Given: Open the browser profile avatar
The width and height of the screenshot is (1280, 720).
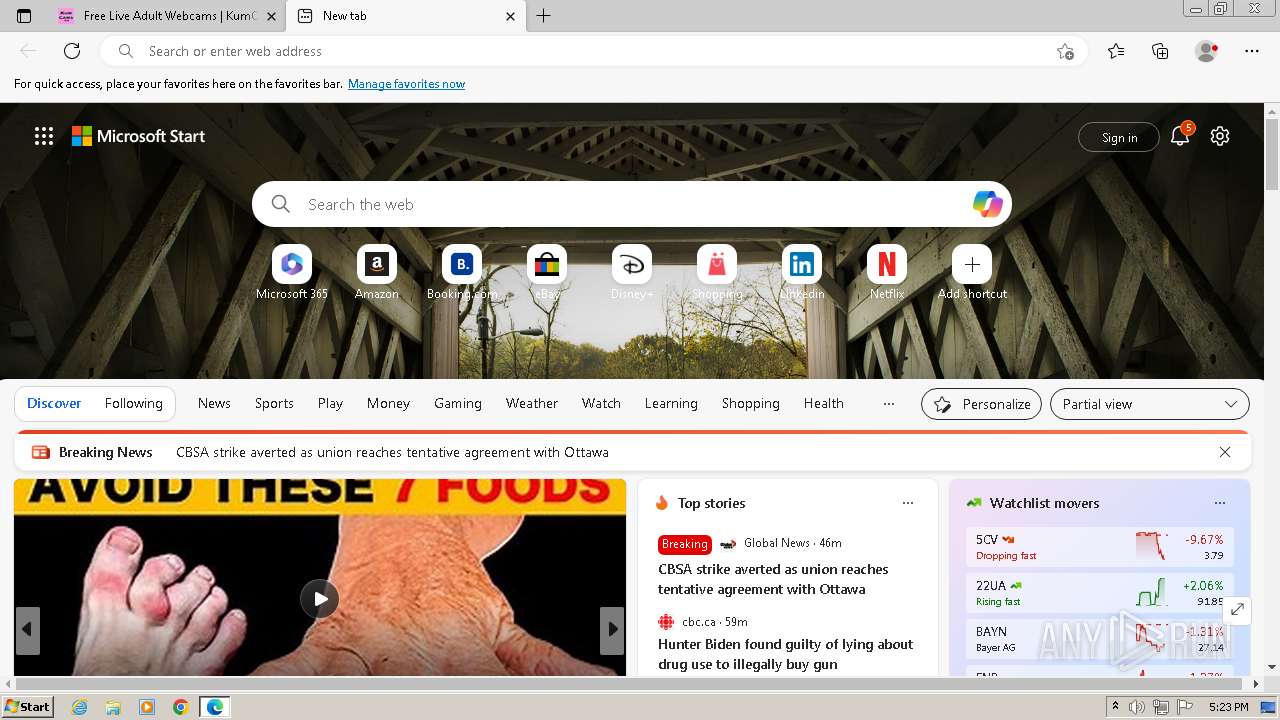Looking at the screenshot, I should [x=1206, y=51].
